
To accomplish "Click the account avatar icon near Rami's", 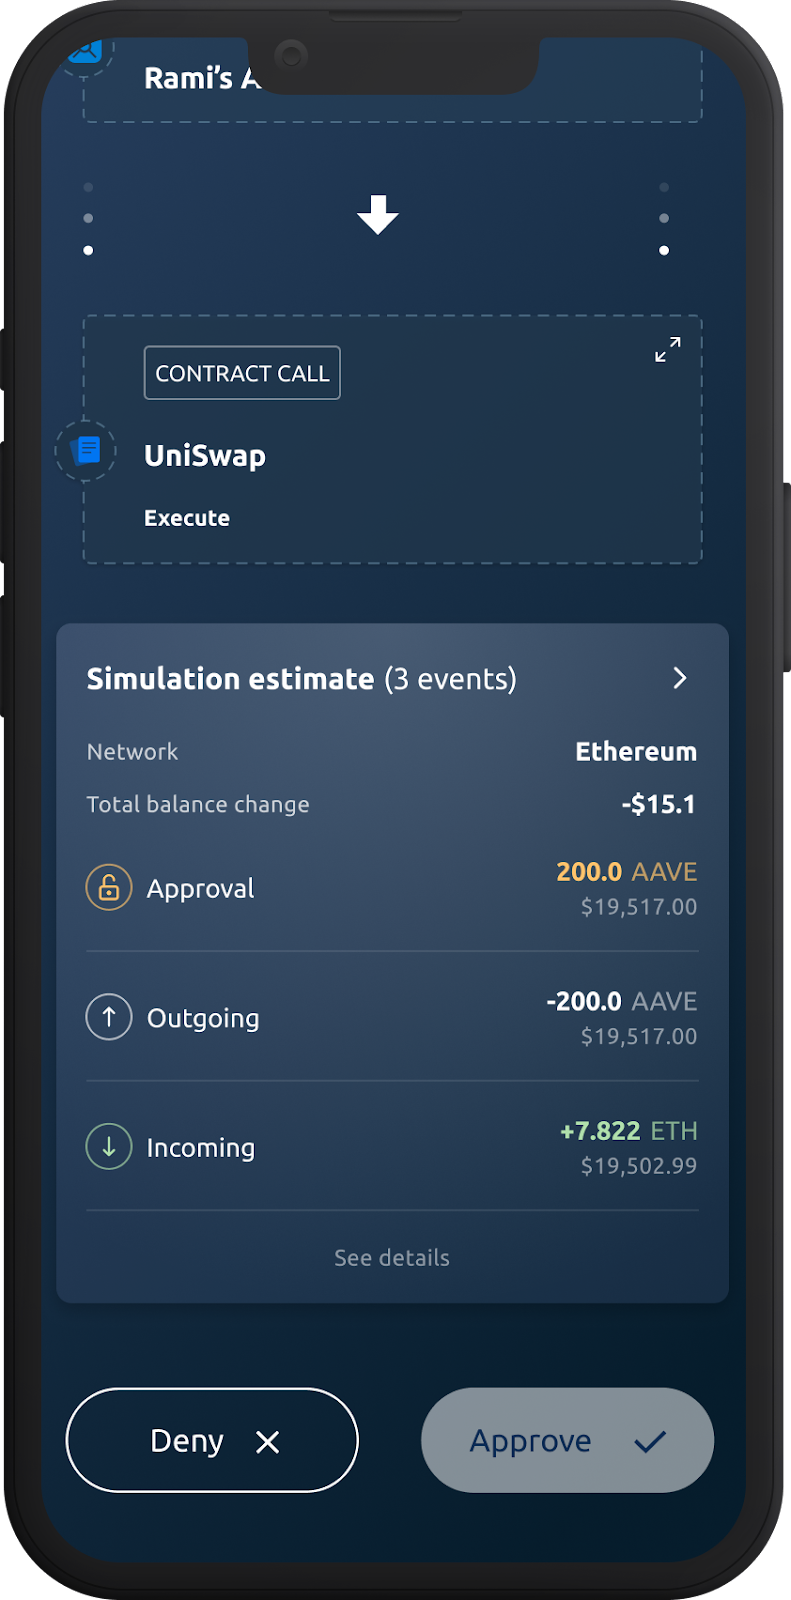I will pos(84,50).
